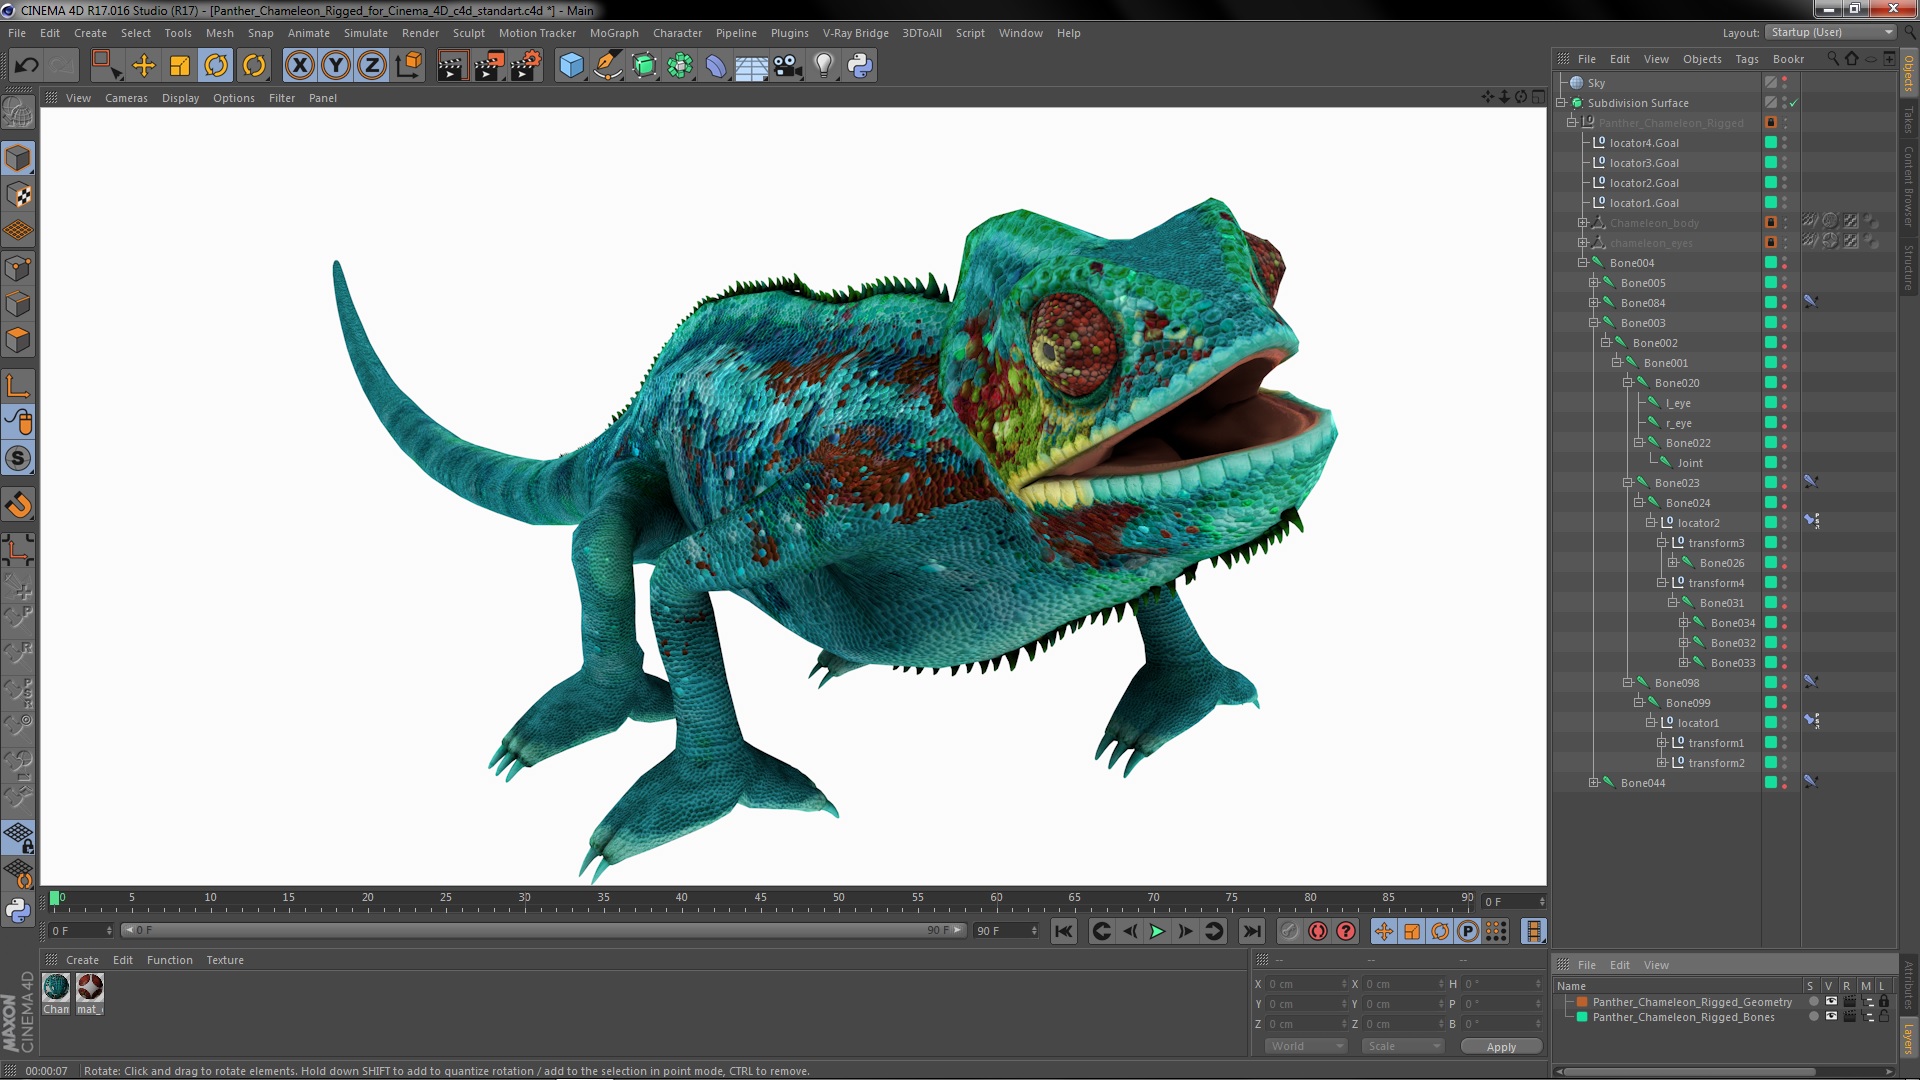Add Cube primitive object
Screen dimensions: 1920x1080
click(x=571, y=66)
